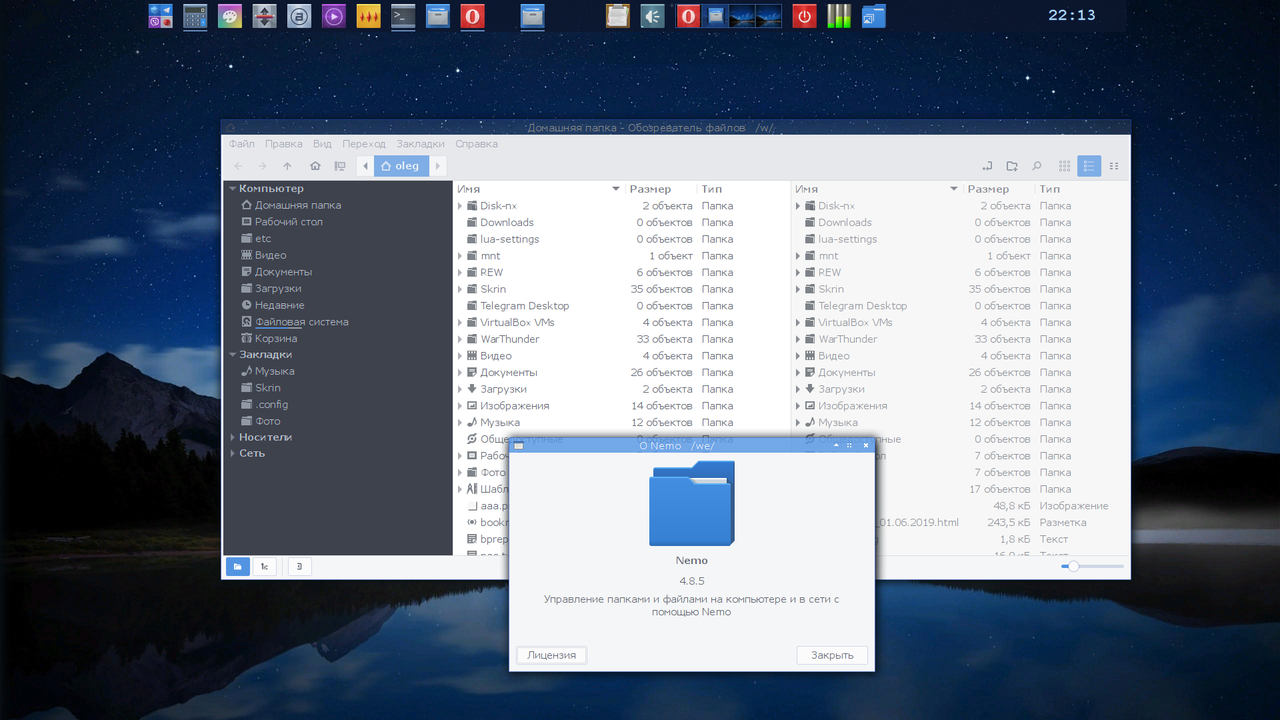Click the red power button in the panel

(x=804, y=16)
